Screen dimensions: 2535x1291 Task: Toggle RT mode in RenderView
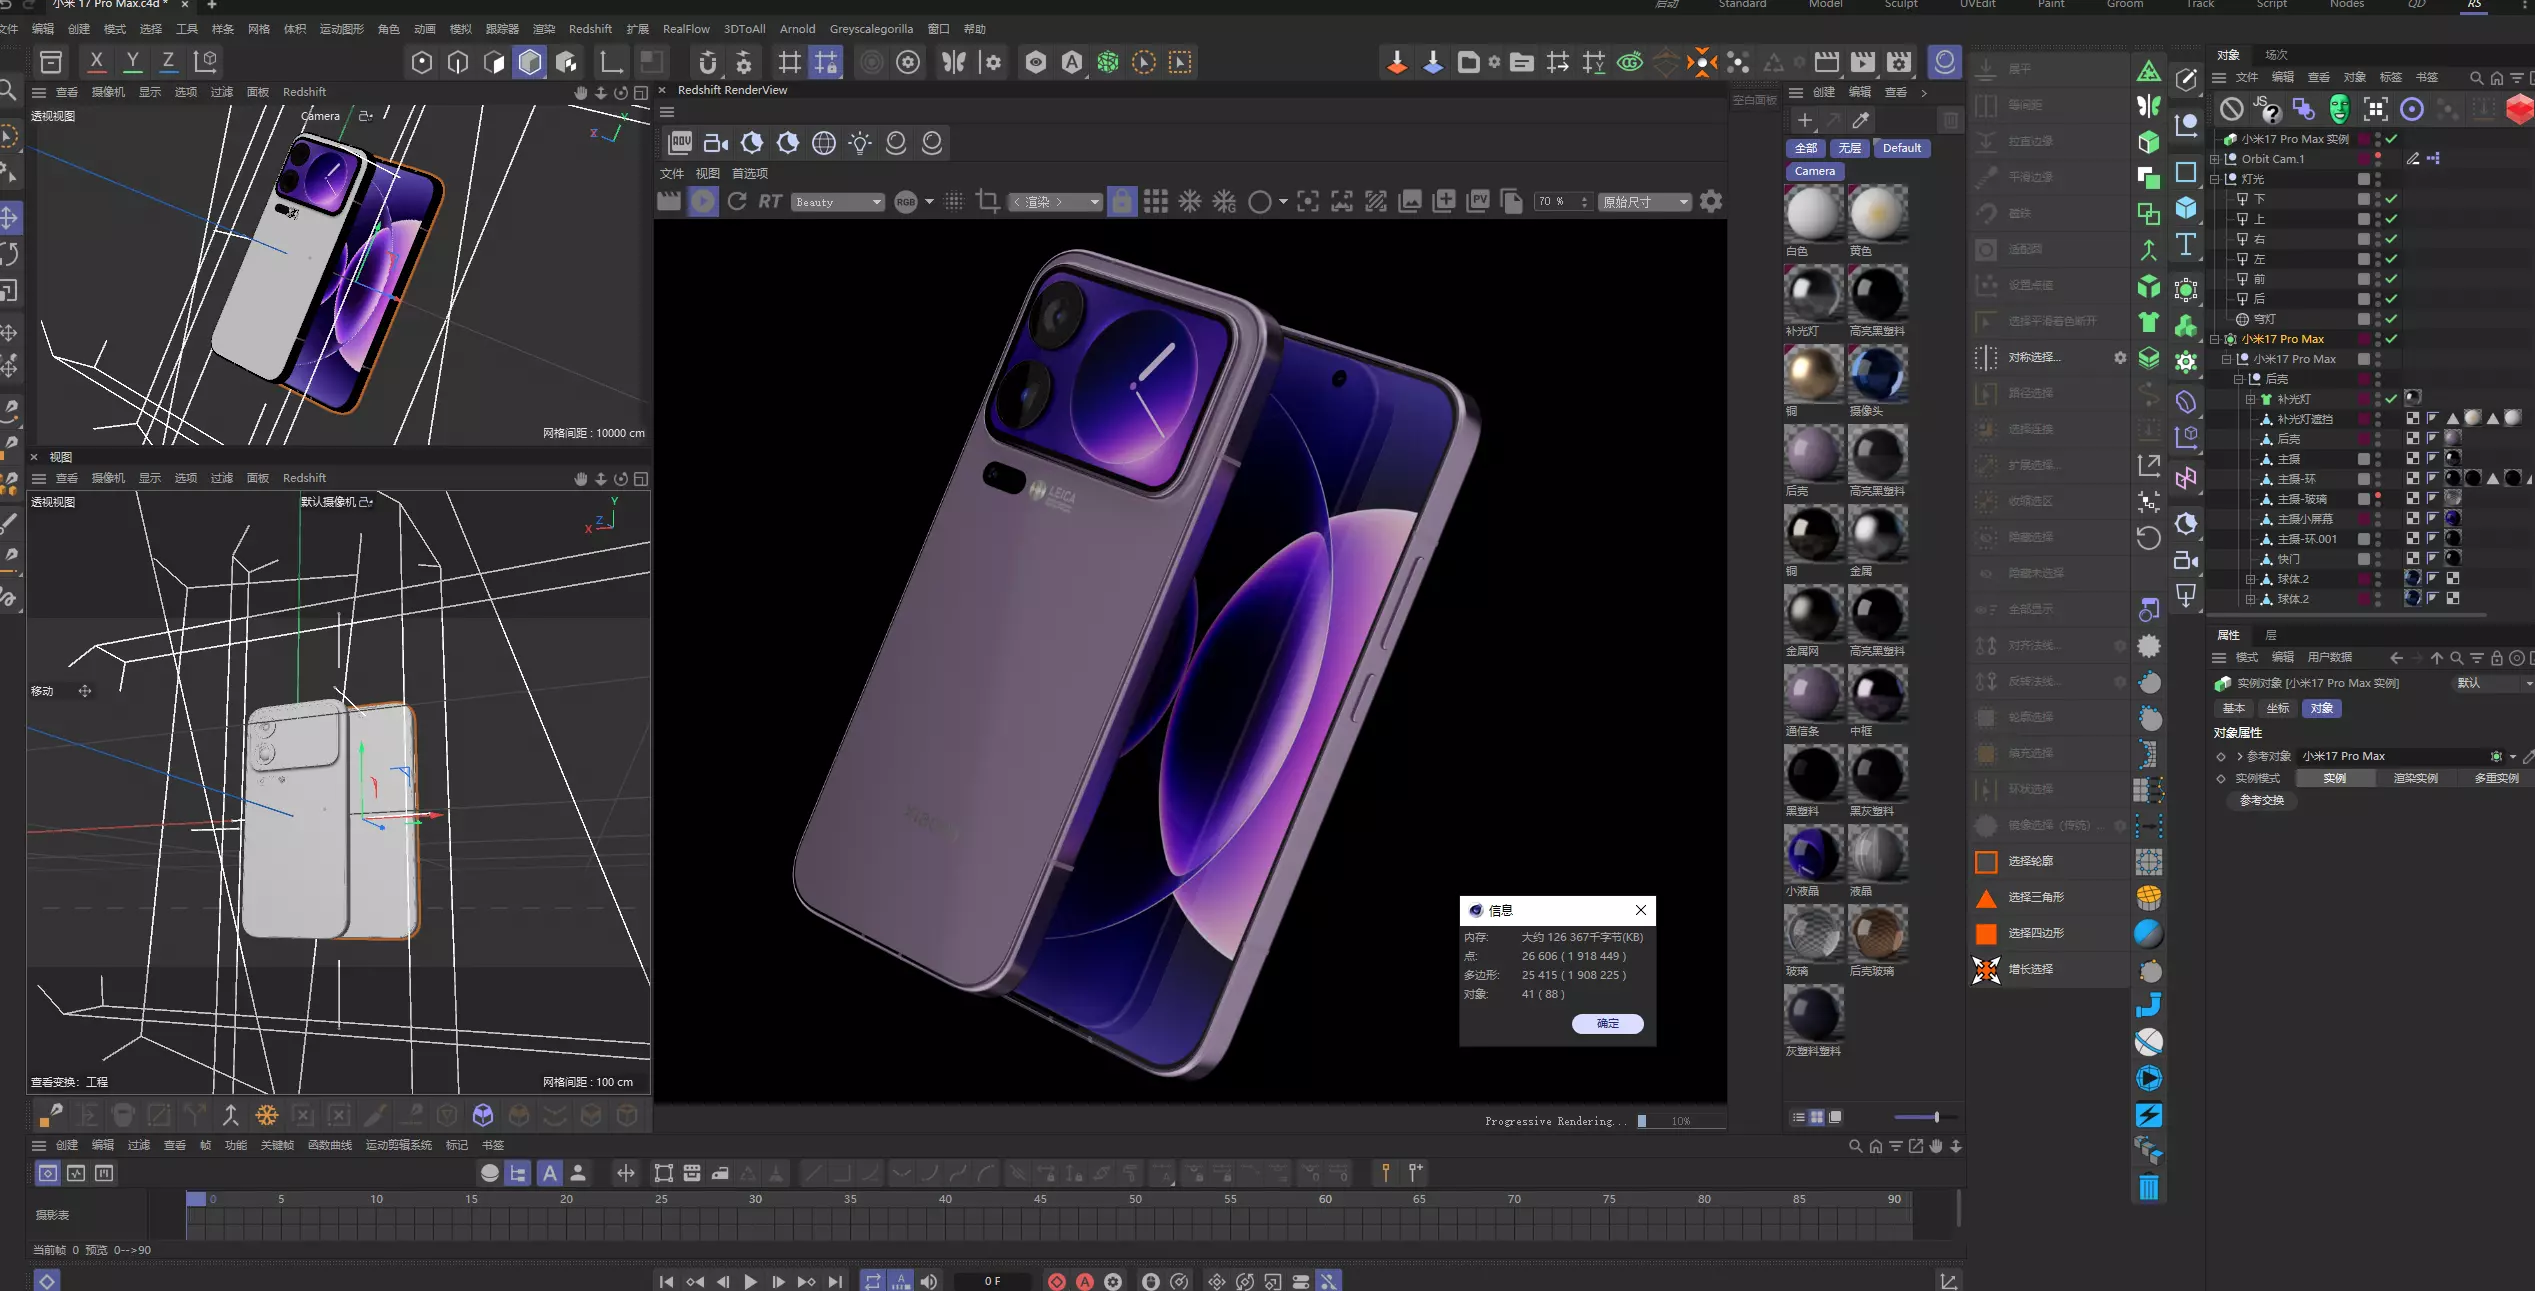[770, 202]
